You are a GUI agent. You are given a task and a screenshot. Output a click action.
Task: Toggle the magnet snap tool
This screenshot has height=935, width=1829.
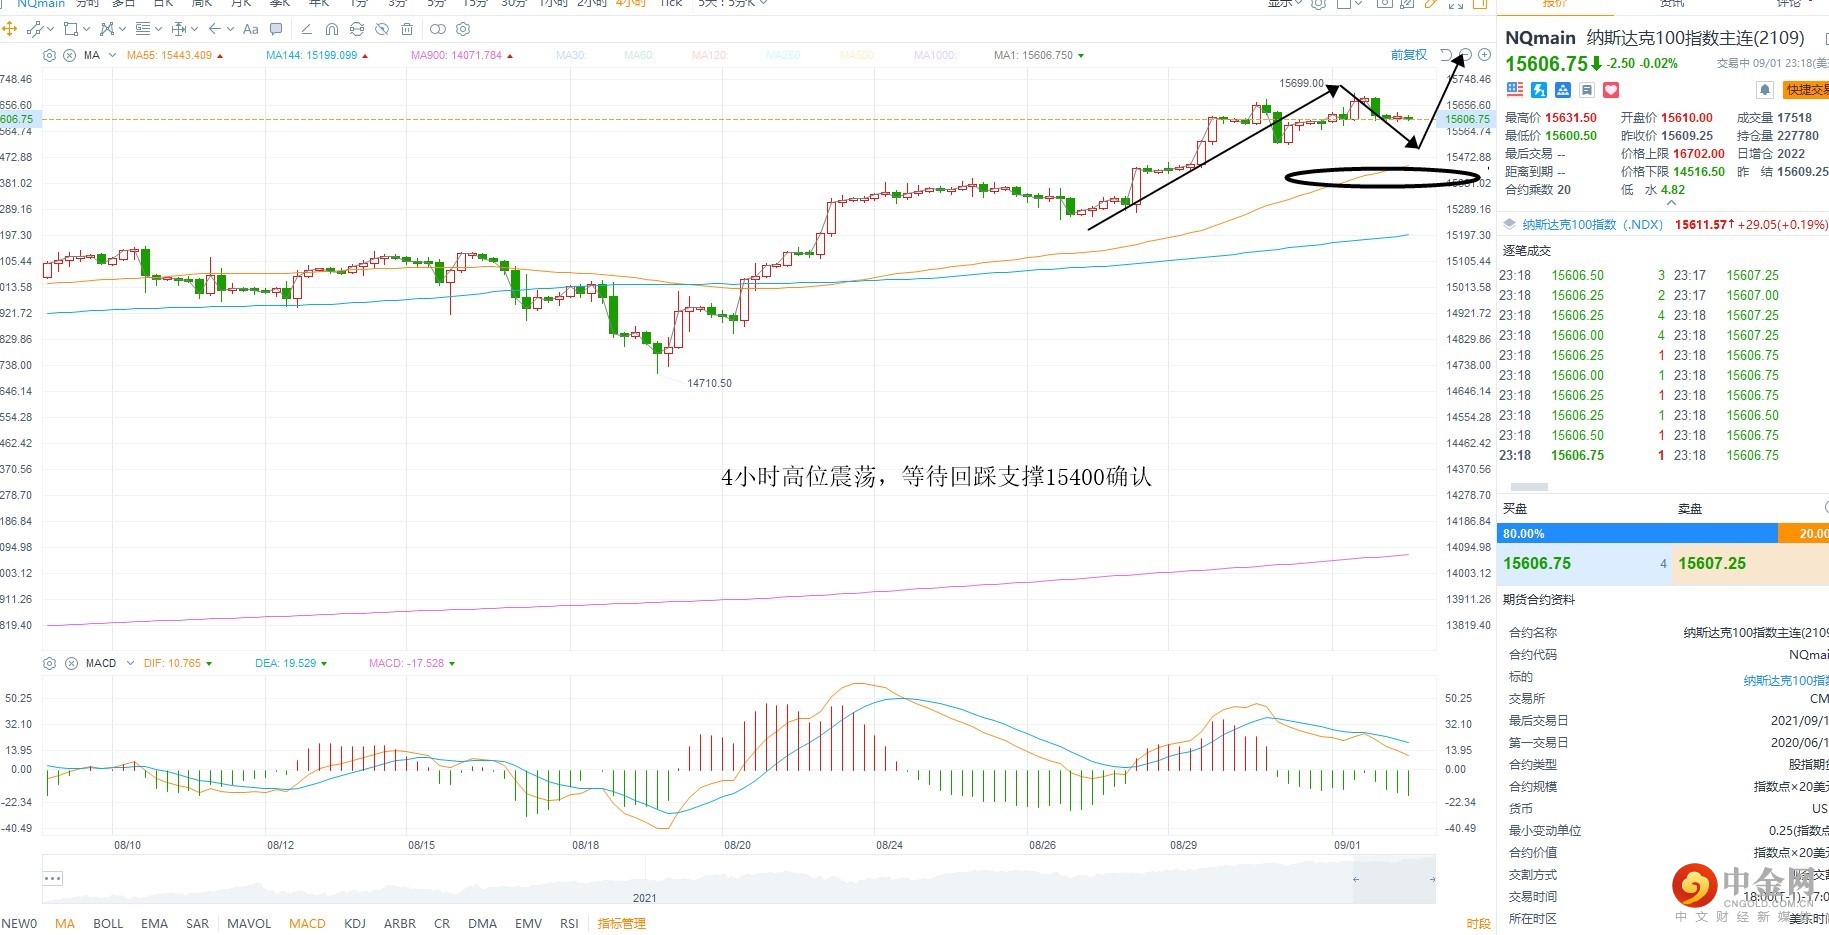pyautogui.click(x=332, y=29)
